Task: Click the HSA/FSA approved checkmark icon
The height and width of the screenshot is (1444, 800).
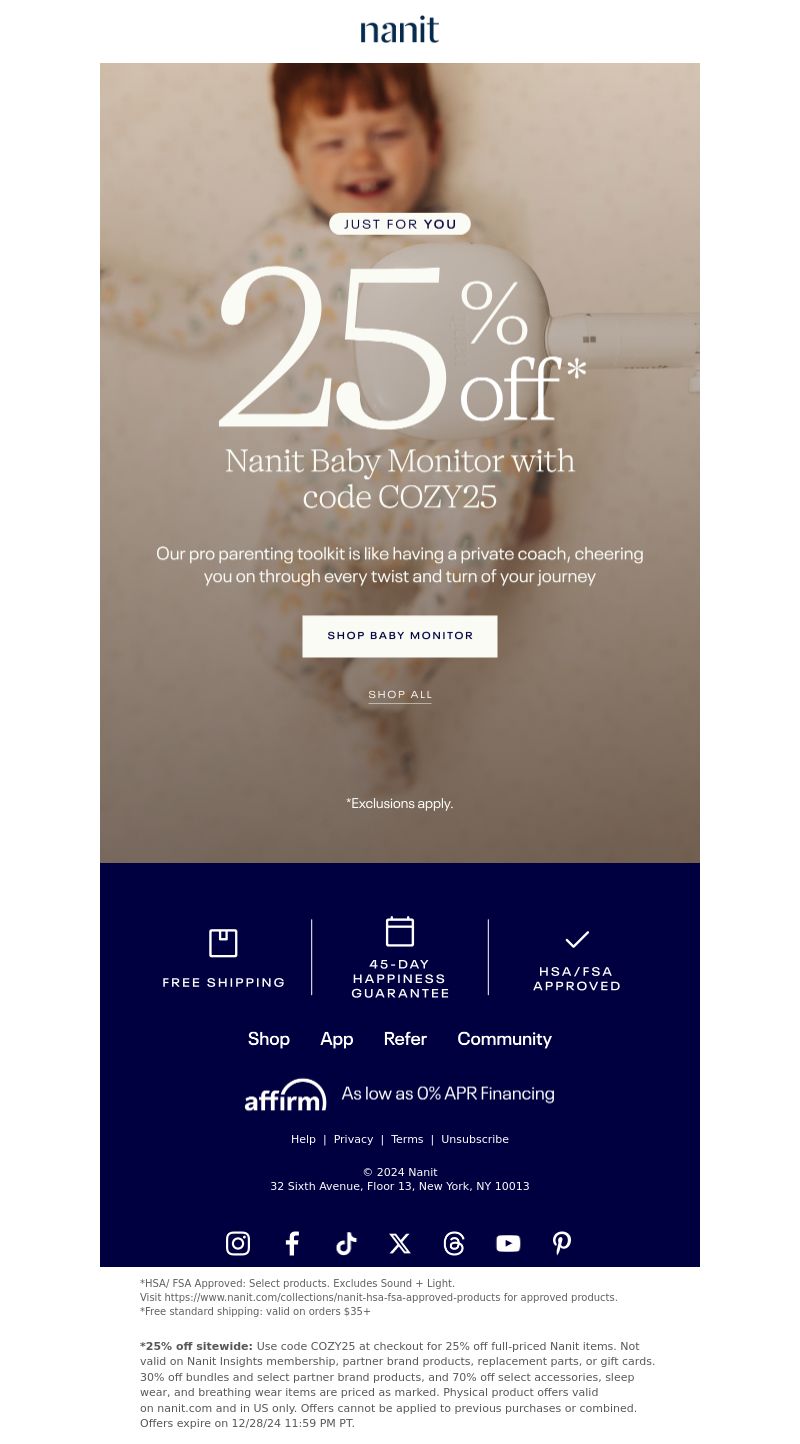Action: point(577,939)
